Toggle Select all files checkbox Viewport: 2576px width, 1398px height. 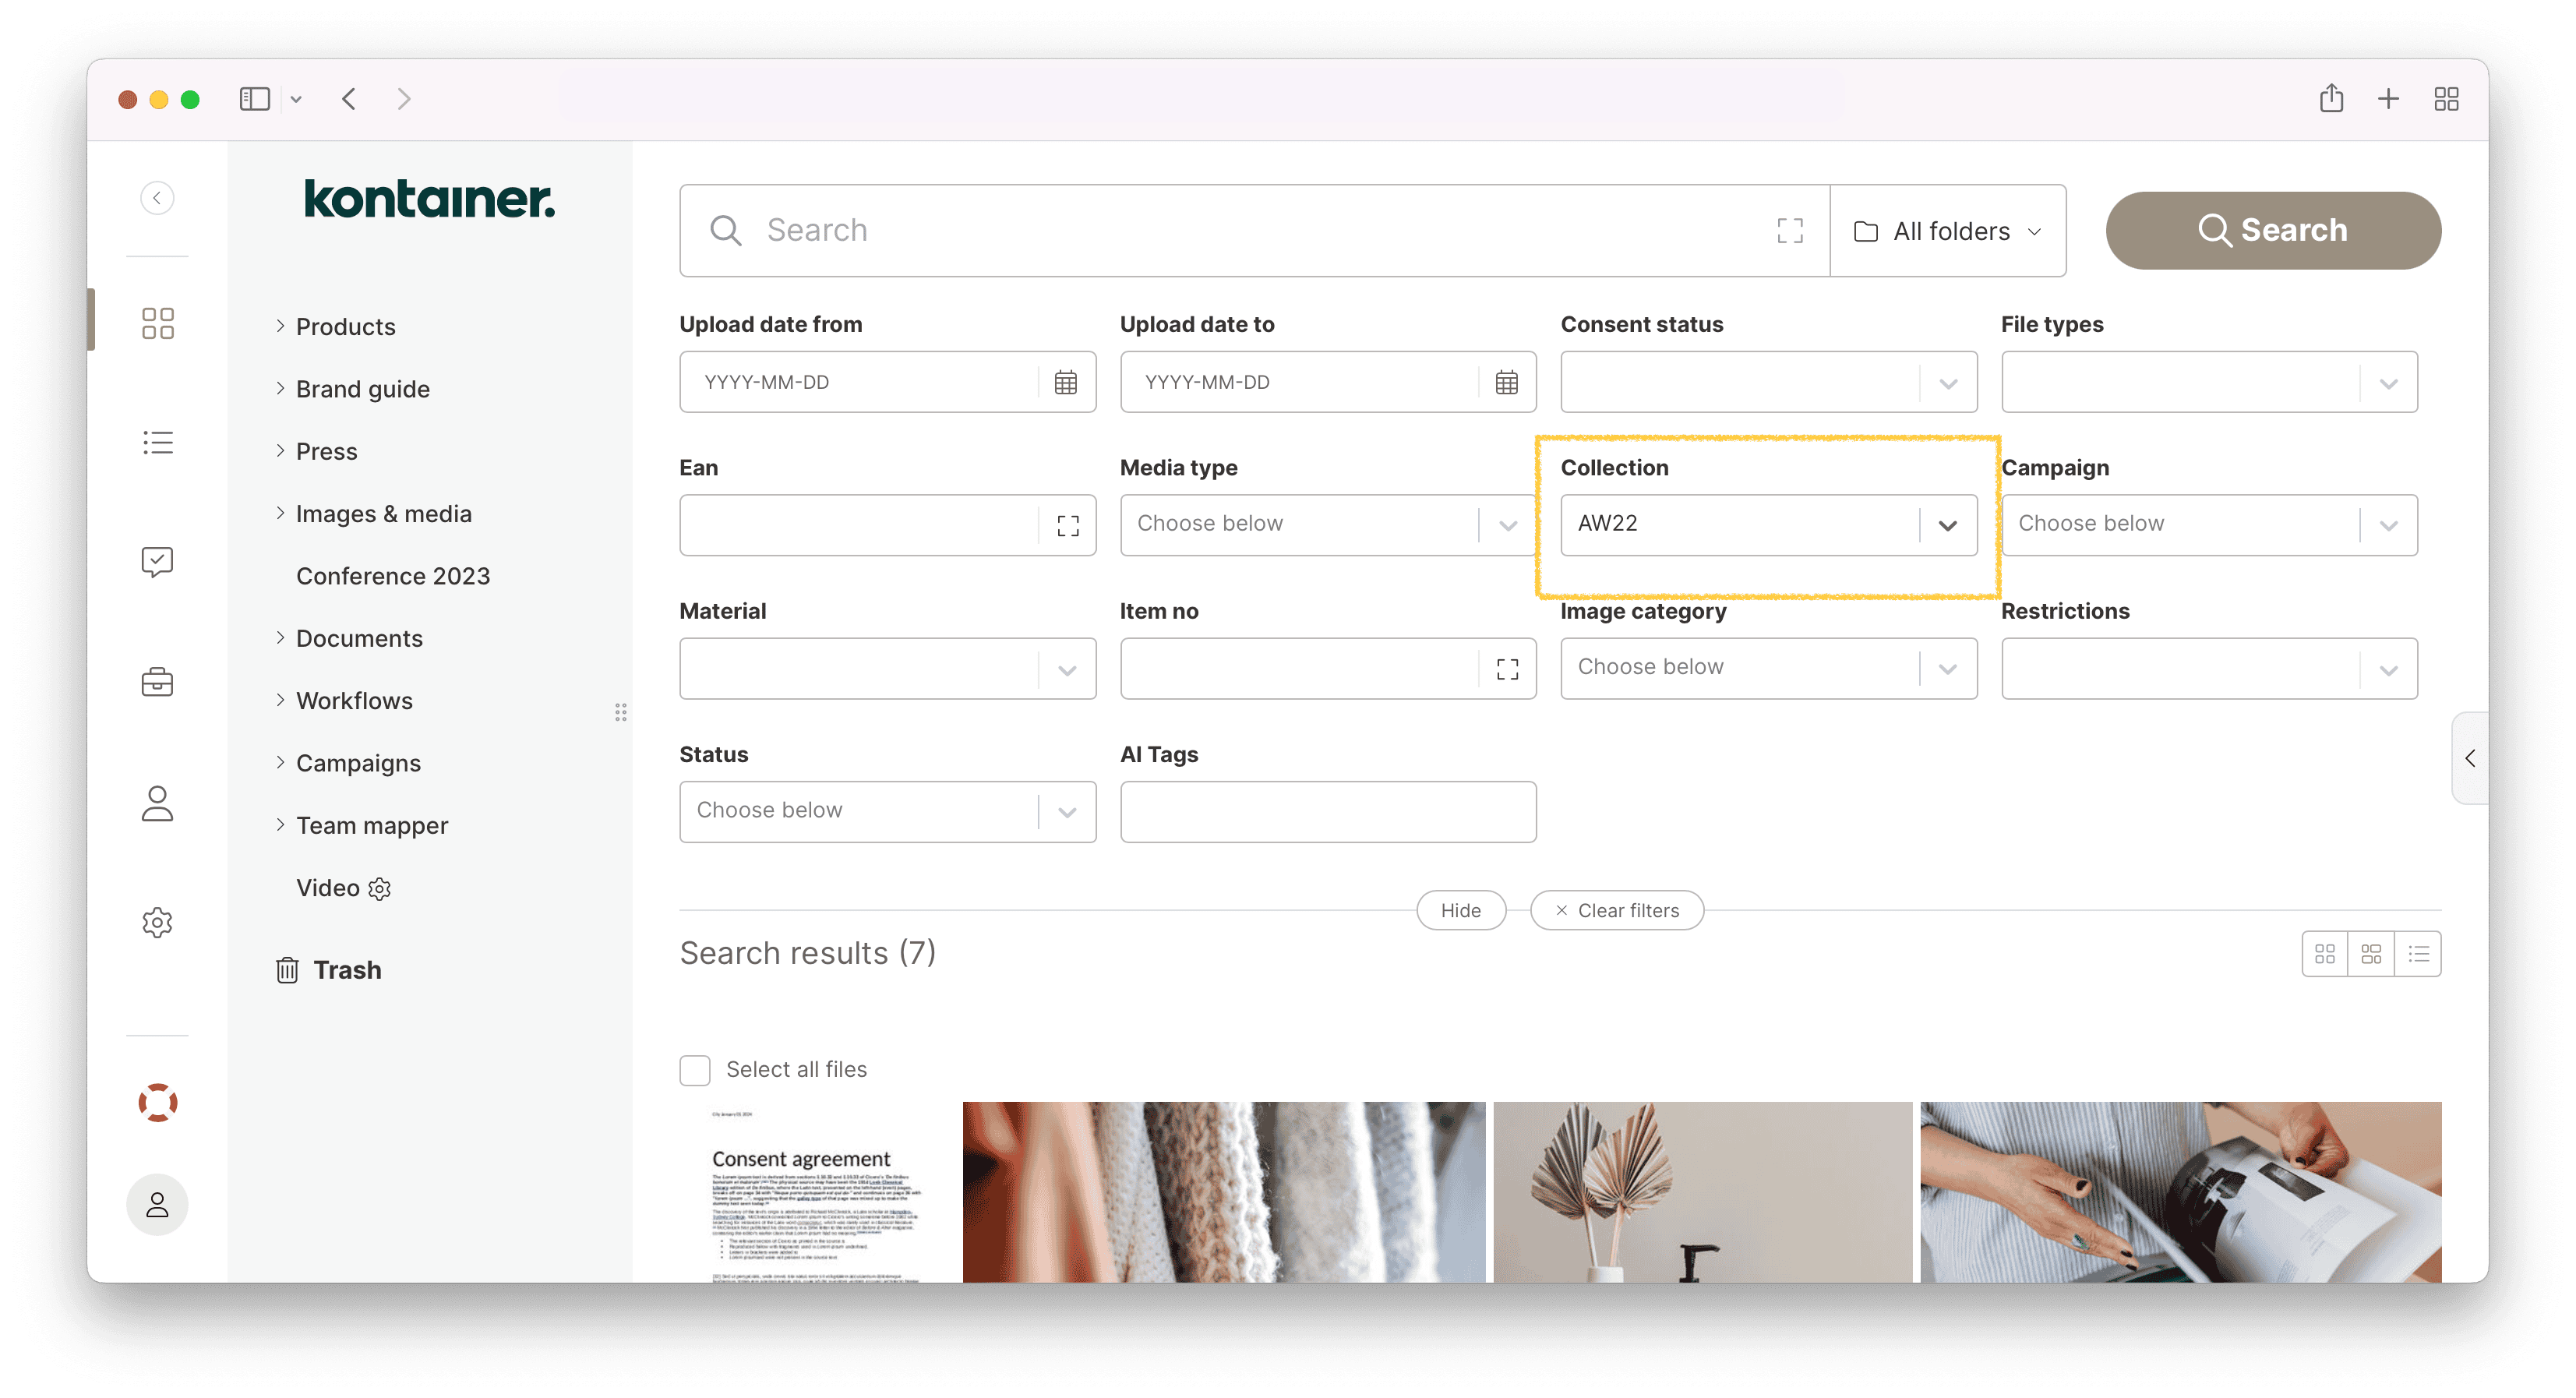tap(693, 1068)
